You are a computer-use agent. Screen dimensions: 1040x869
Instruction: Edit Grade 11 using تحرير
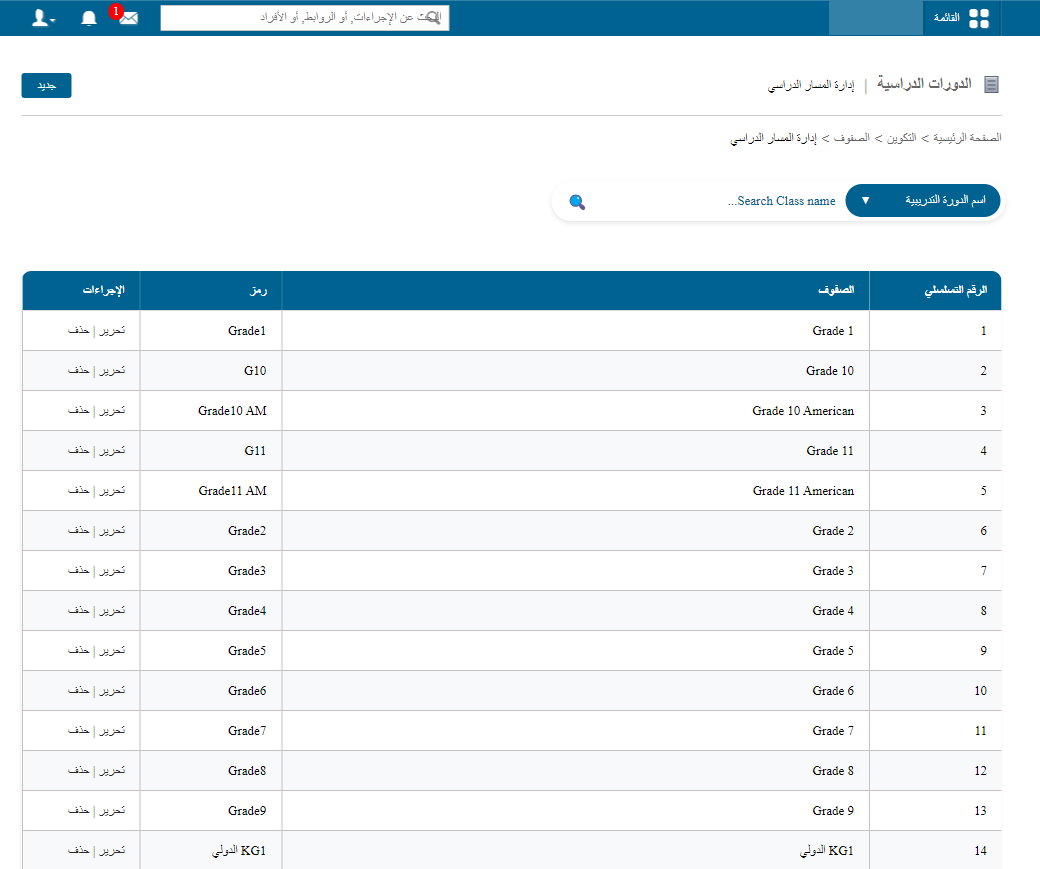tap(112, 450)
